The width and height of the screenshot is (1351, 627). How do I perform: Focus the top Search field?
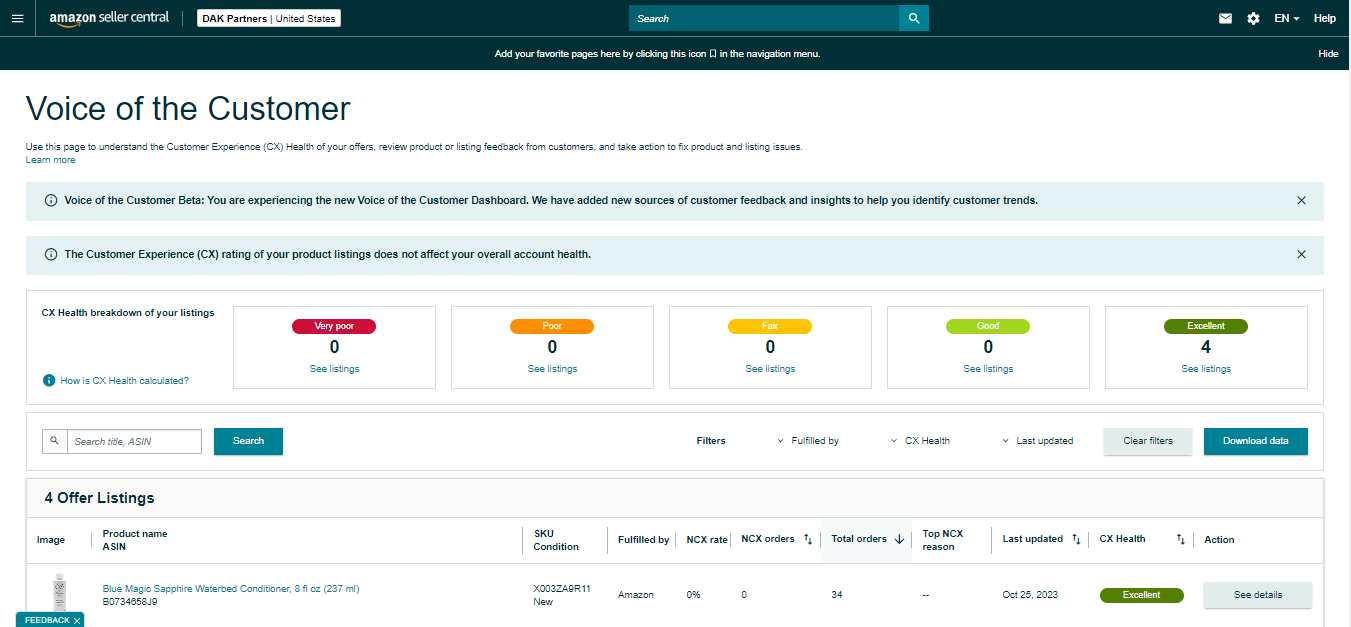point(764,18)
